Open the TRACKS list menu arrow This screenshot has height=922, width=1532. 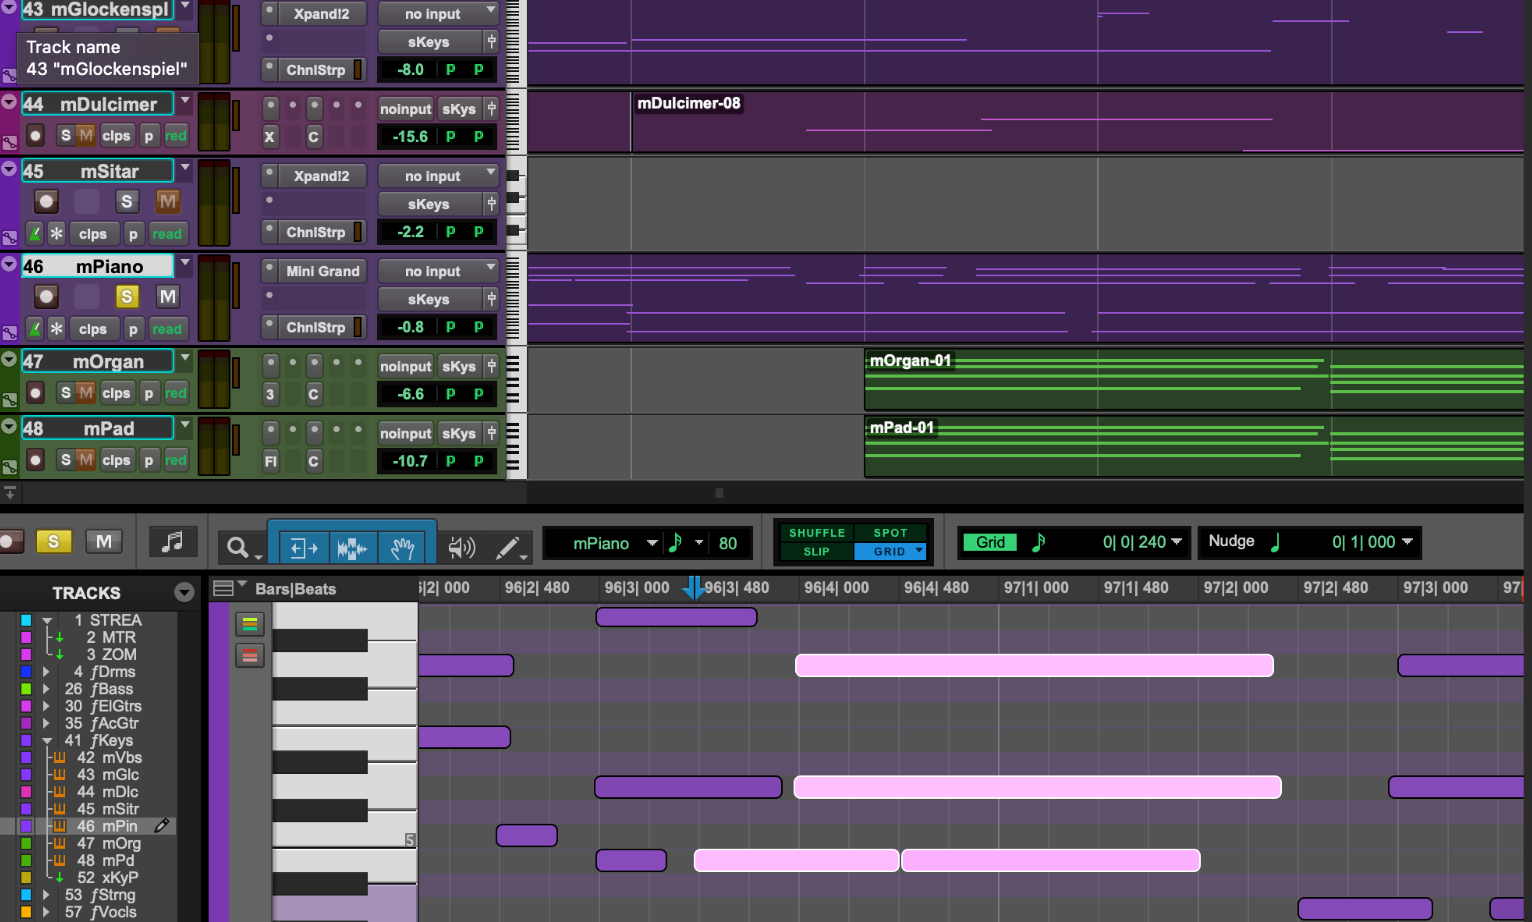point(184,592)
